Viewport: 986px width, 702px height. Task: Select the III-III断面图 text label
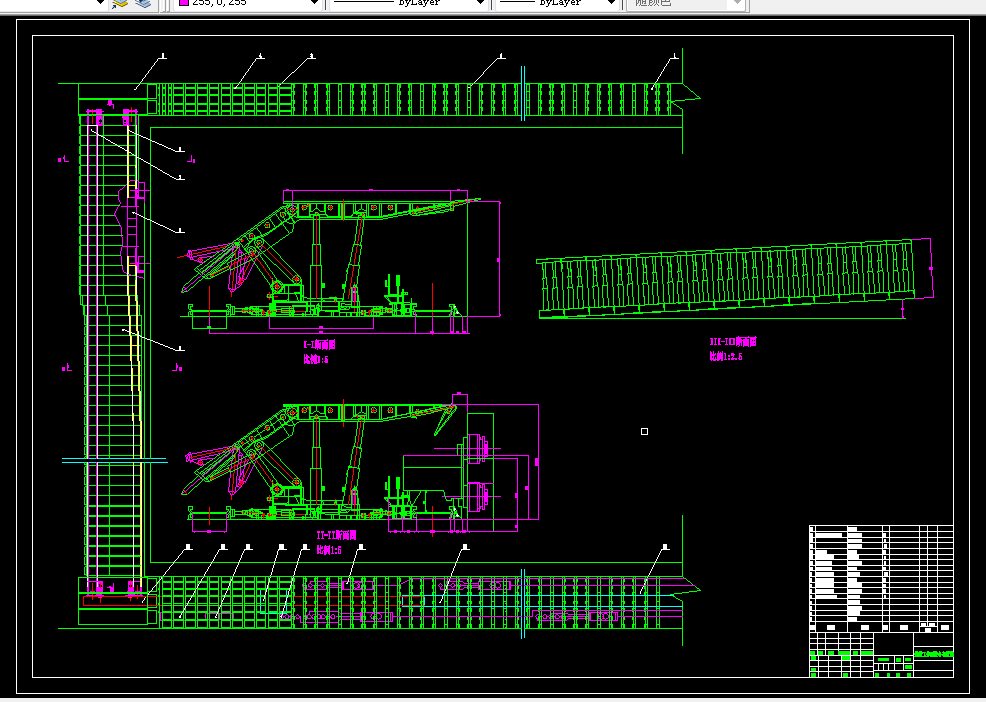click(x=733, y=342)
